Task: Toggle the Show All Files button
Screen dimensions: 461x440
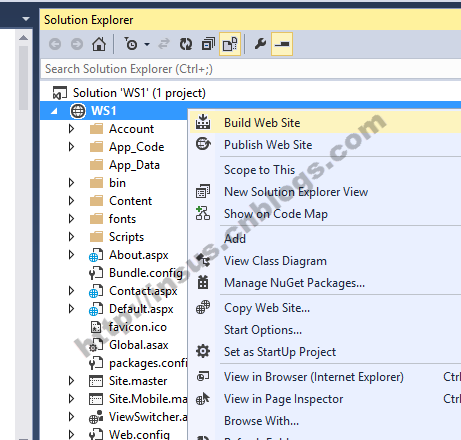Action: 230,44
